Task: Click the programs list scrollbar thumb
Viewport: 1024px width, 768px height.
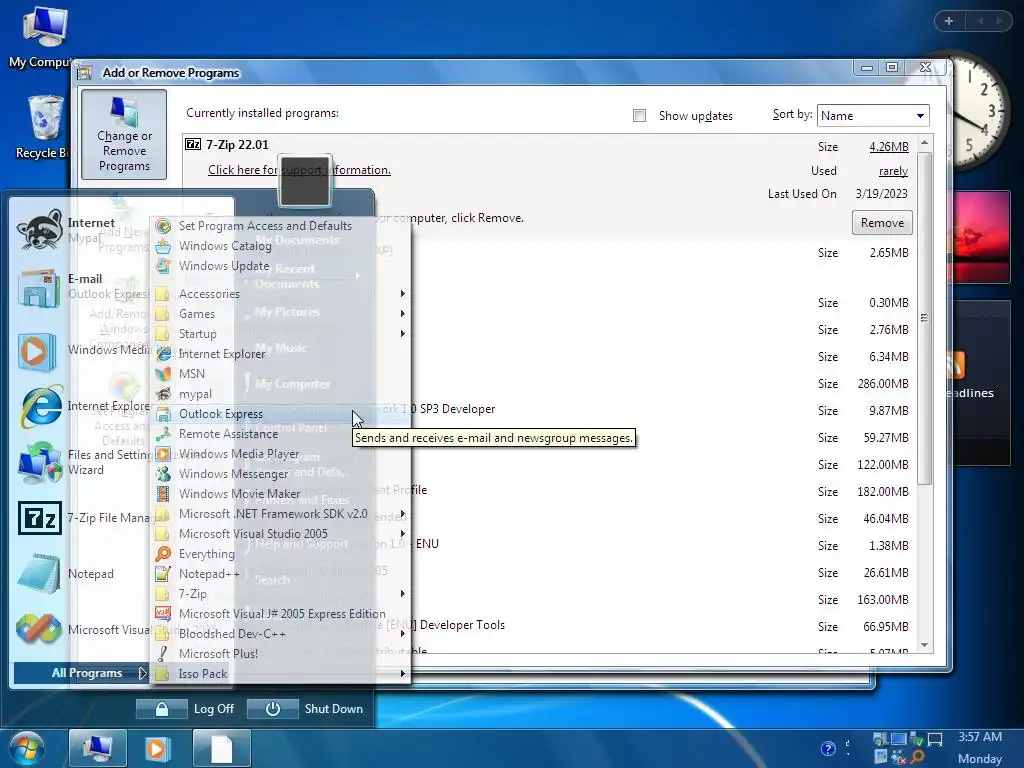Action: [924, 318]
